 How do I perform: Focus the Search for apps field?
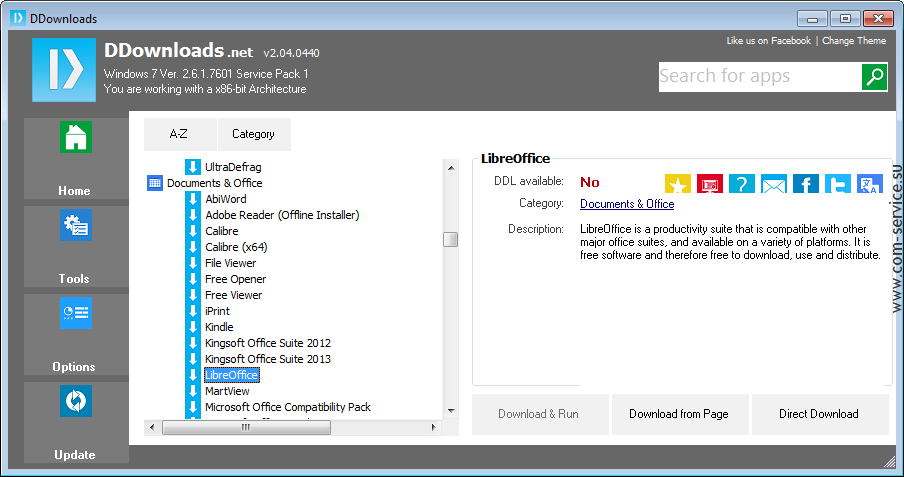point(760,76)
